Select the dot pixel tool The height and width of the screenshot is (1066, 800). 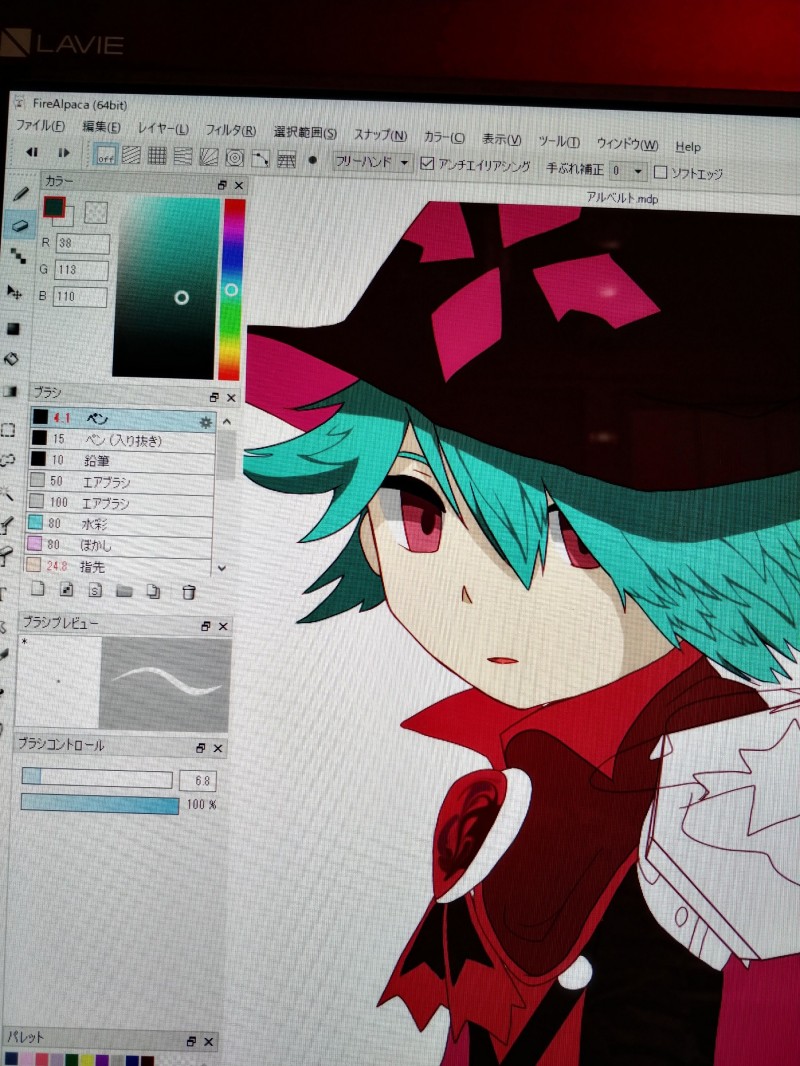coord(18,256)
